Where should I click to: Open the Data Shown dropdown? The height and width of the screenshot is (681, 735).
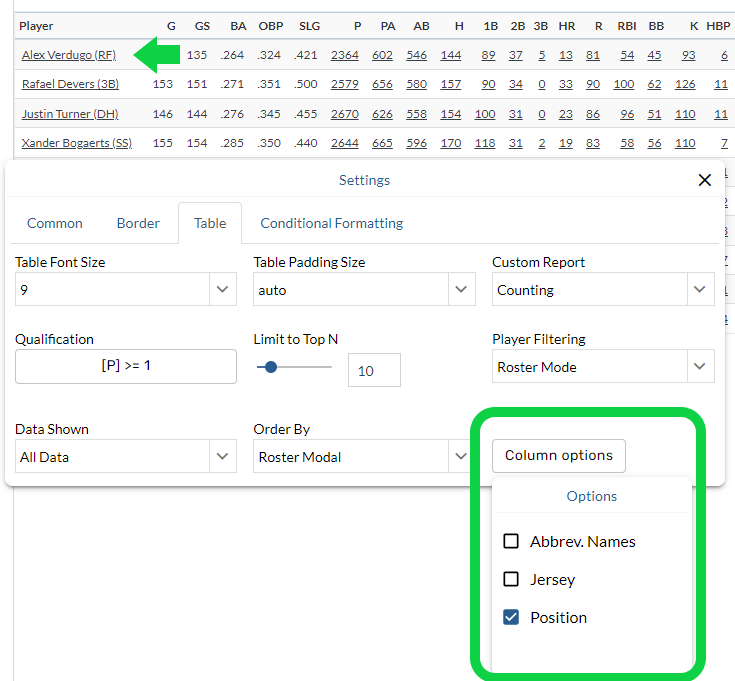point(126,457)
